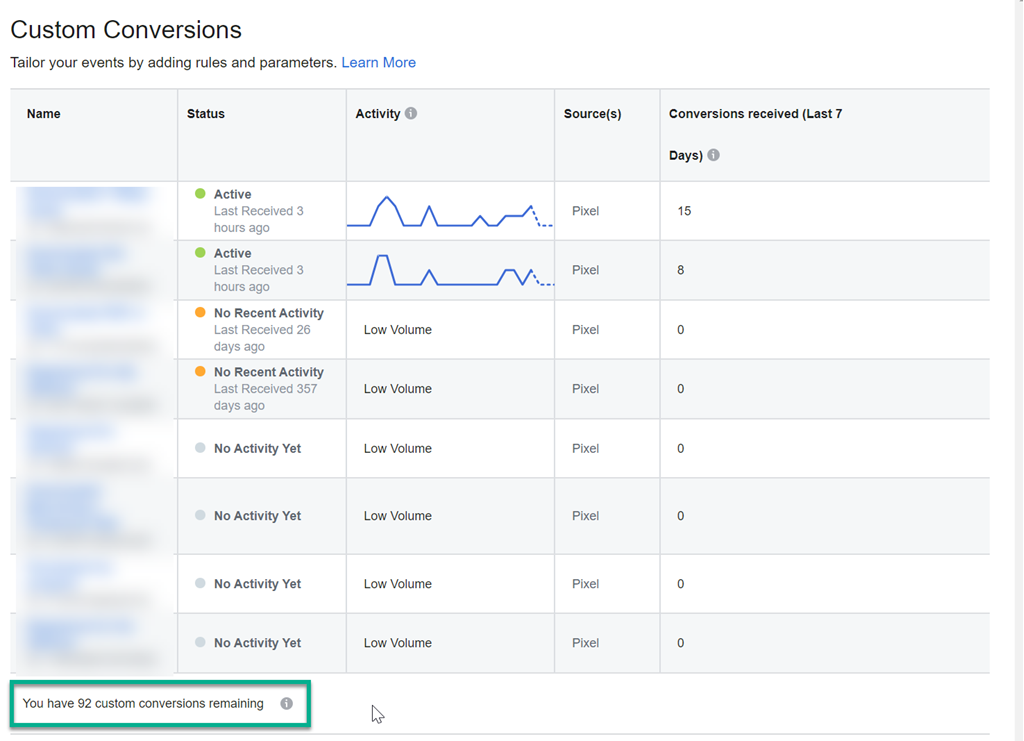Click activity sparkline in the 8-conversions row
1024x741 pixels.
[x=450, y=271]
